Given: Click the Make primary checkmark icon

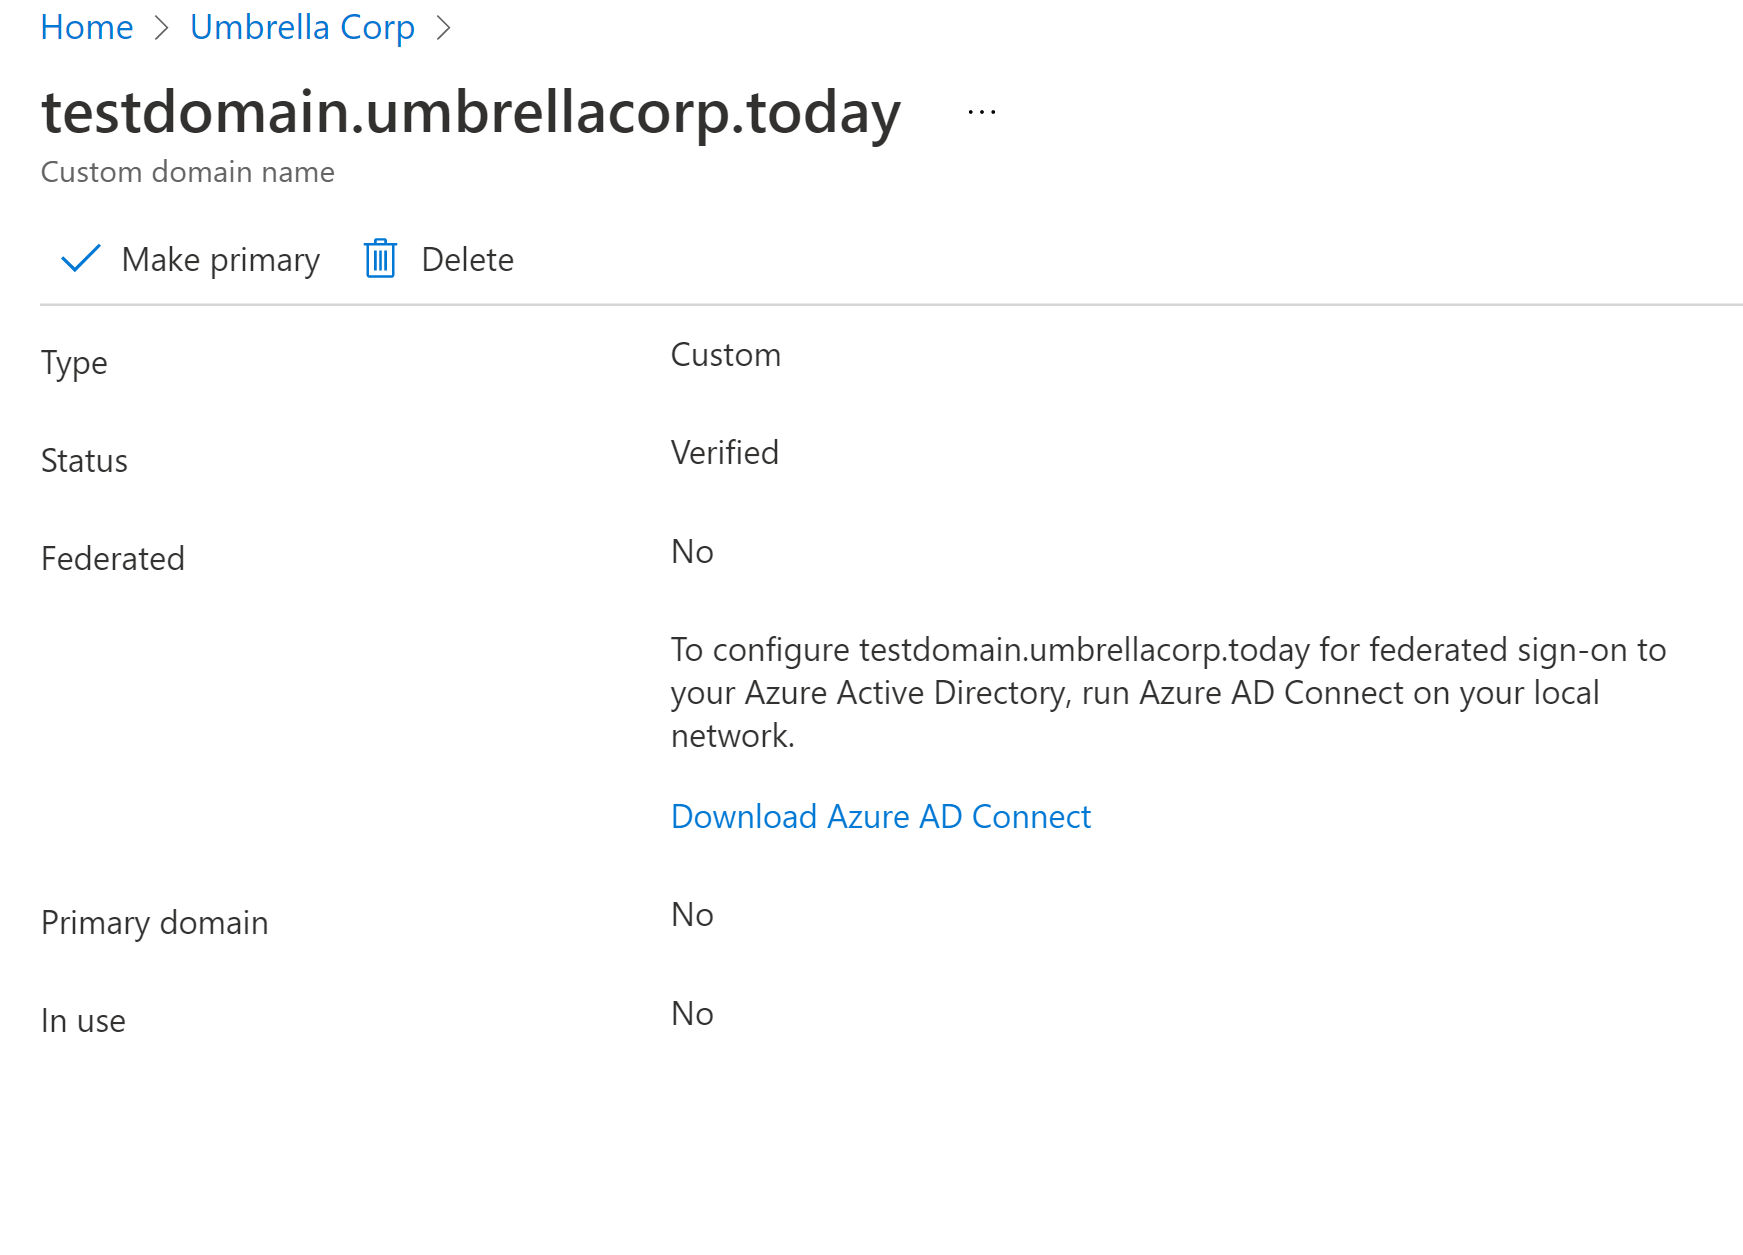Looking at the screenshot, I should pos(80,259).
